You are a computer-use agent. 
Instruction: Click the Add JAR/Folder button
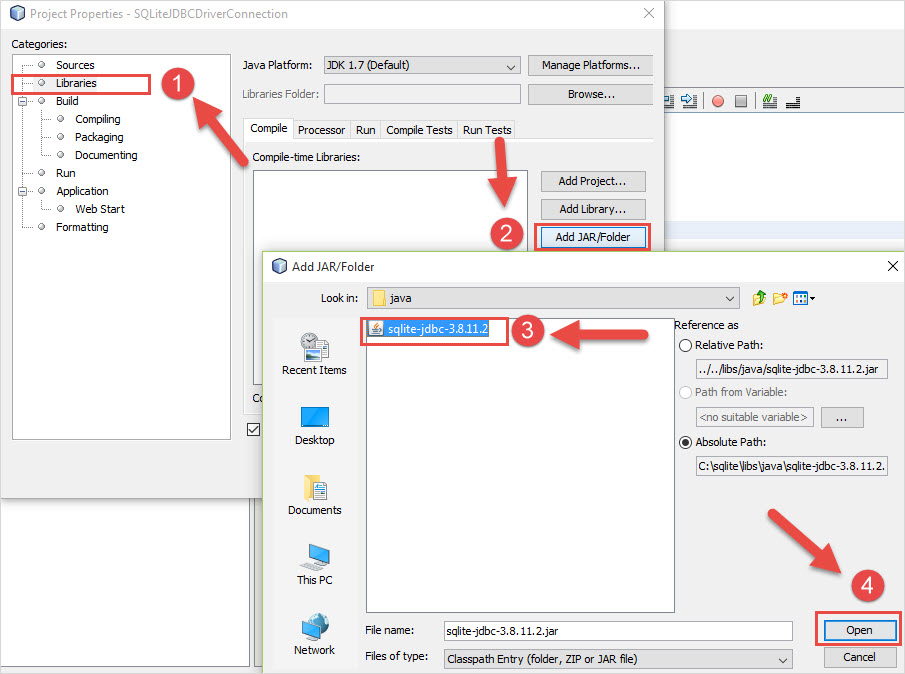(593, 237)
